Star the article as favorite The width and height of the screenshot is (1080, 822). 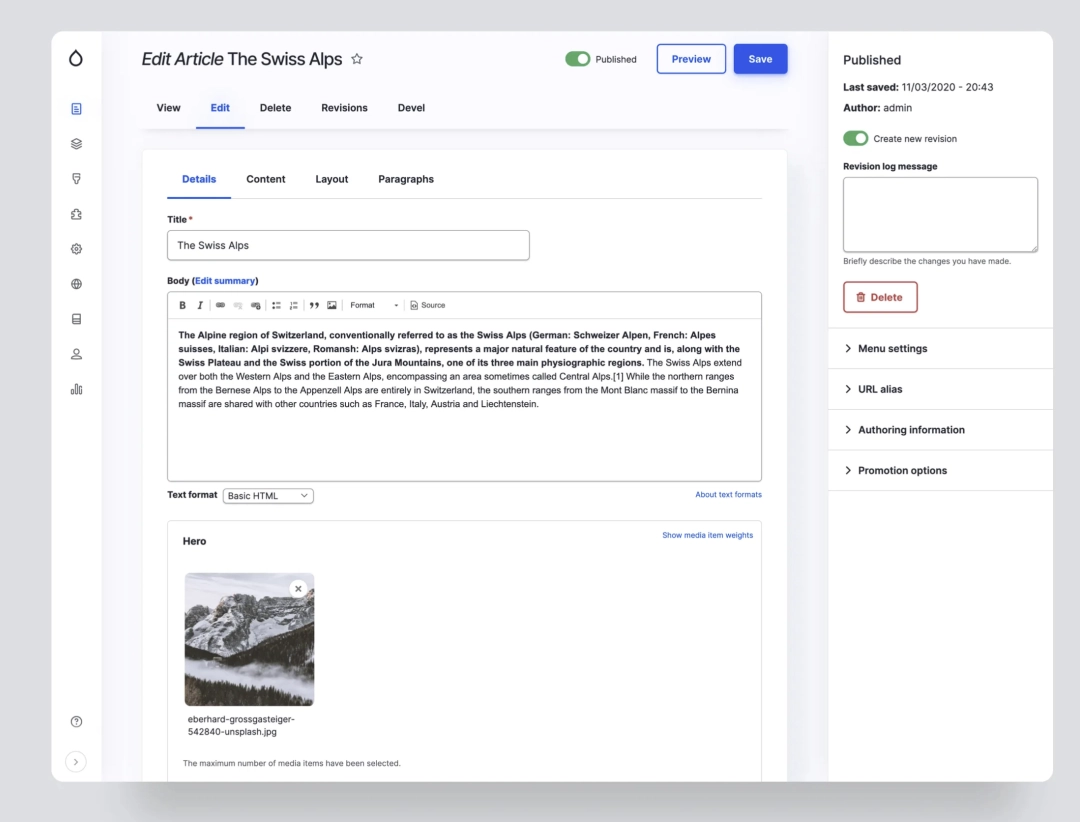coord(357,59)
